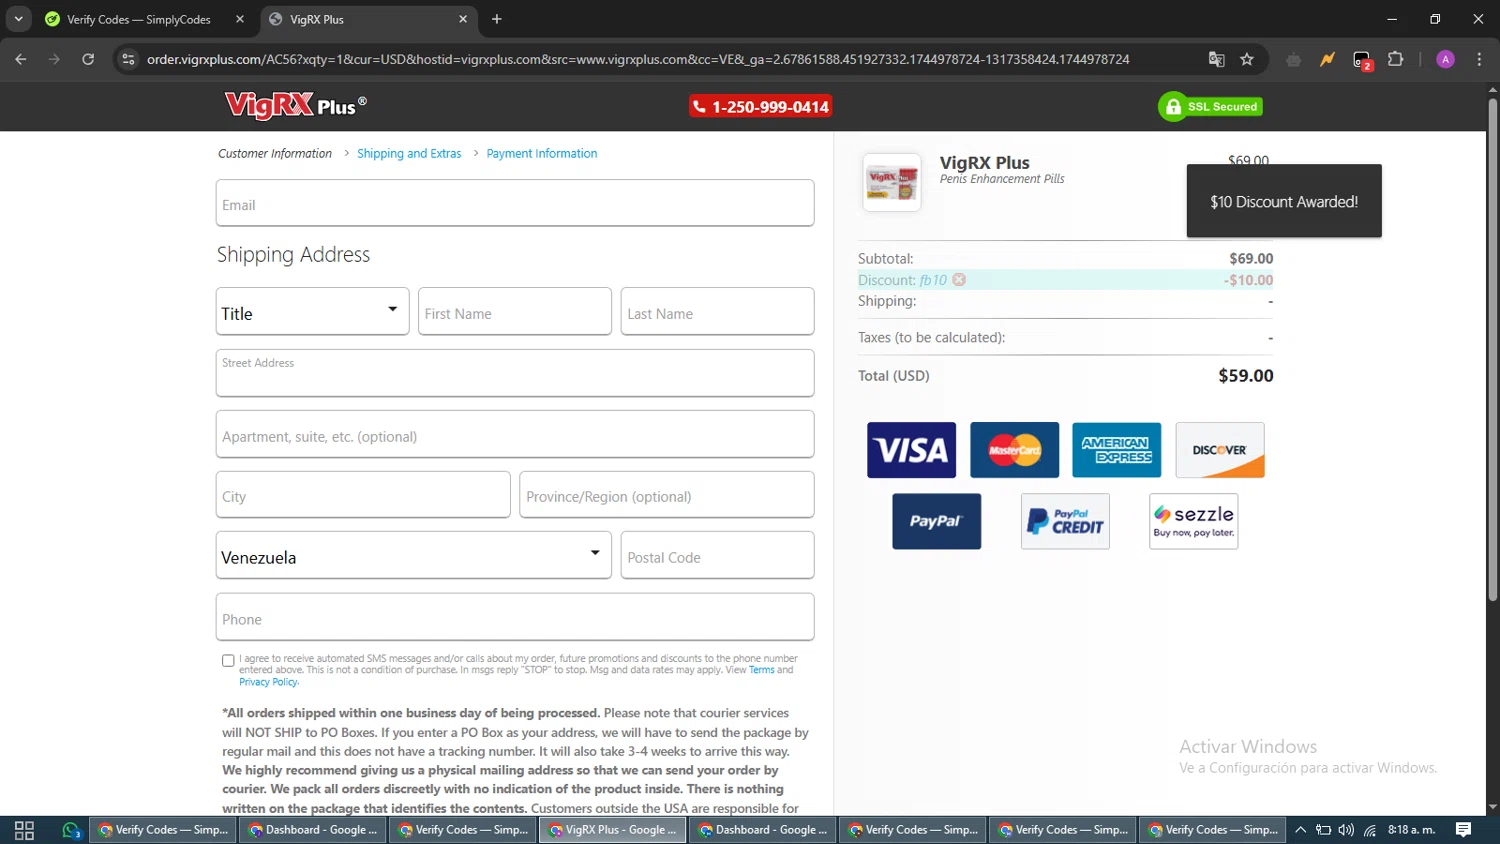Go to Shipping and Extras step
The width and height of the screenshot is (1500, 844).
click(x=409, y=153)
